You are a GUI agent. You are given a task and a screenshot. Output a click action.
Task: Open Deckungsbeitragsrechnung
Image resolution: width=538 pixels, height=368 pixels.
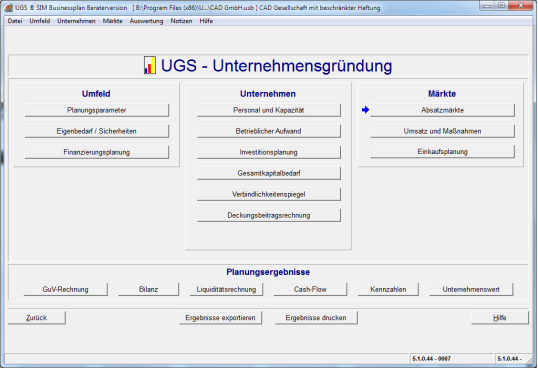tap(269, 215)
